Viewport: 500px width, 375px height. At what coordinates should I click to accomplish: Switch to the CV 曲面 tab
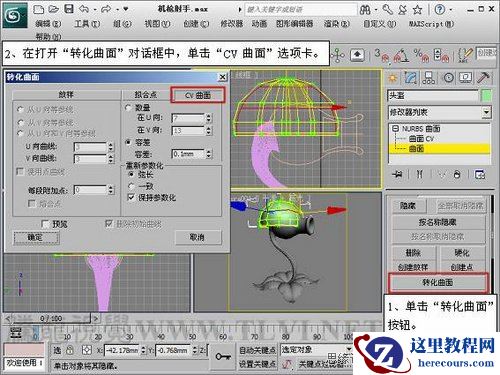198,95
